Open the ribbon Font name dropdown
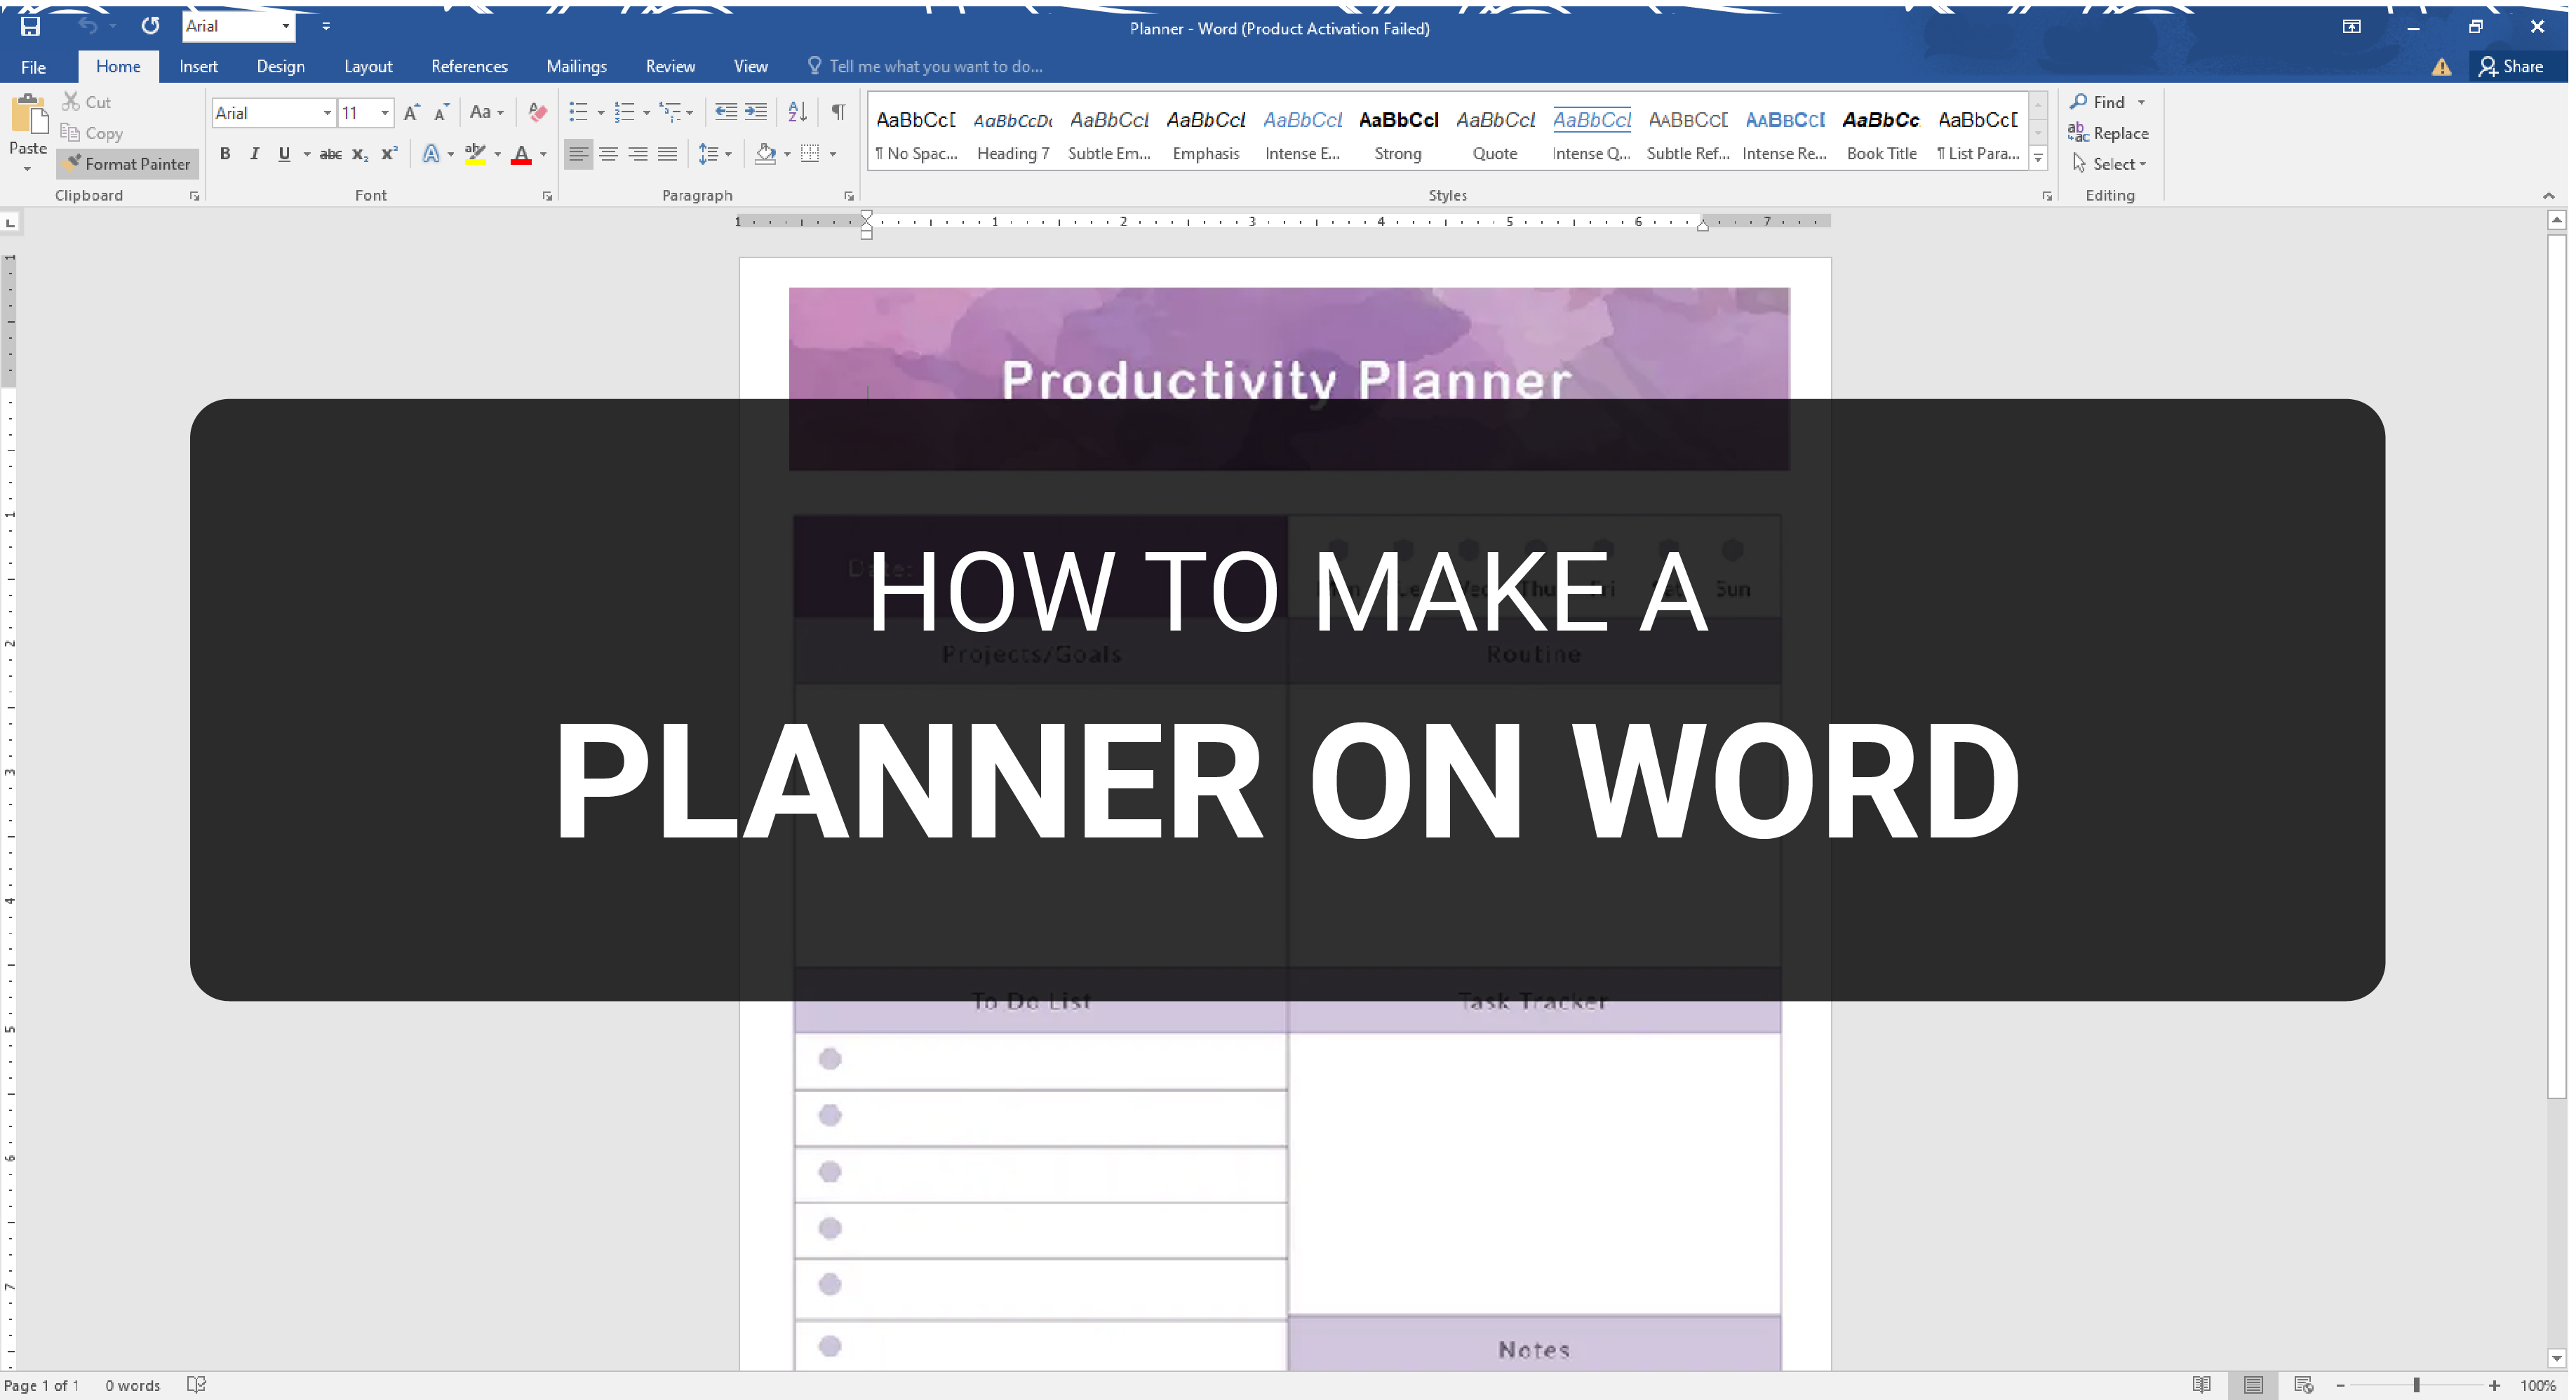2576x1400 pixels. 326,113
